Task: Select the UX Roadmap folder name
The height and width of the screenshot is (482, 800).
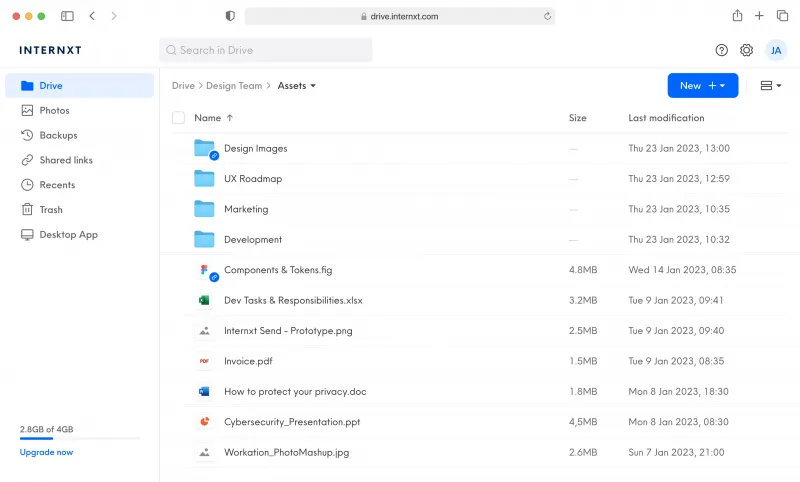Action: (253, 179)
